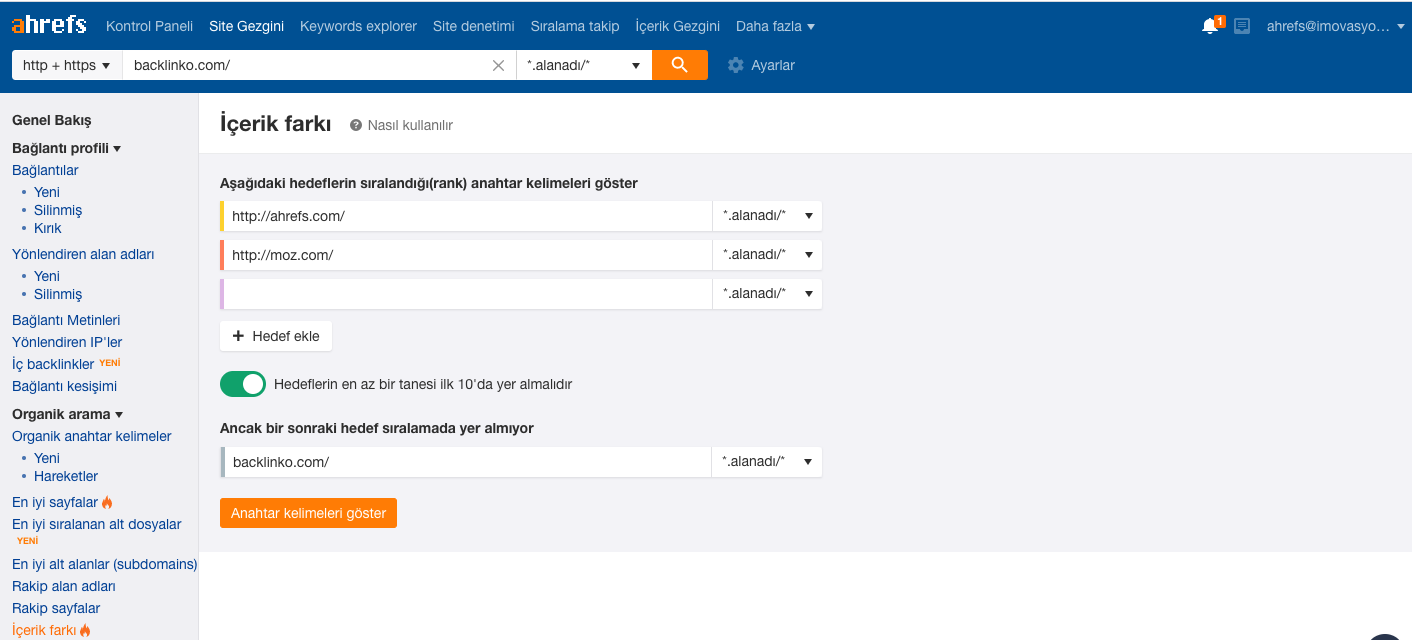Open Yönlendiren alan adları
This screenshot has height=640, width=1412.
coord(83,254)
